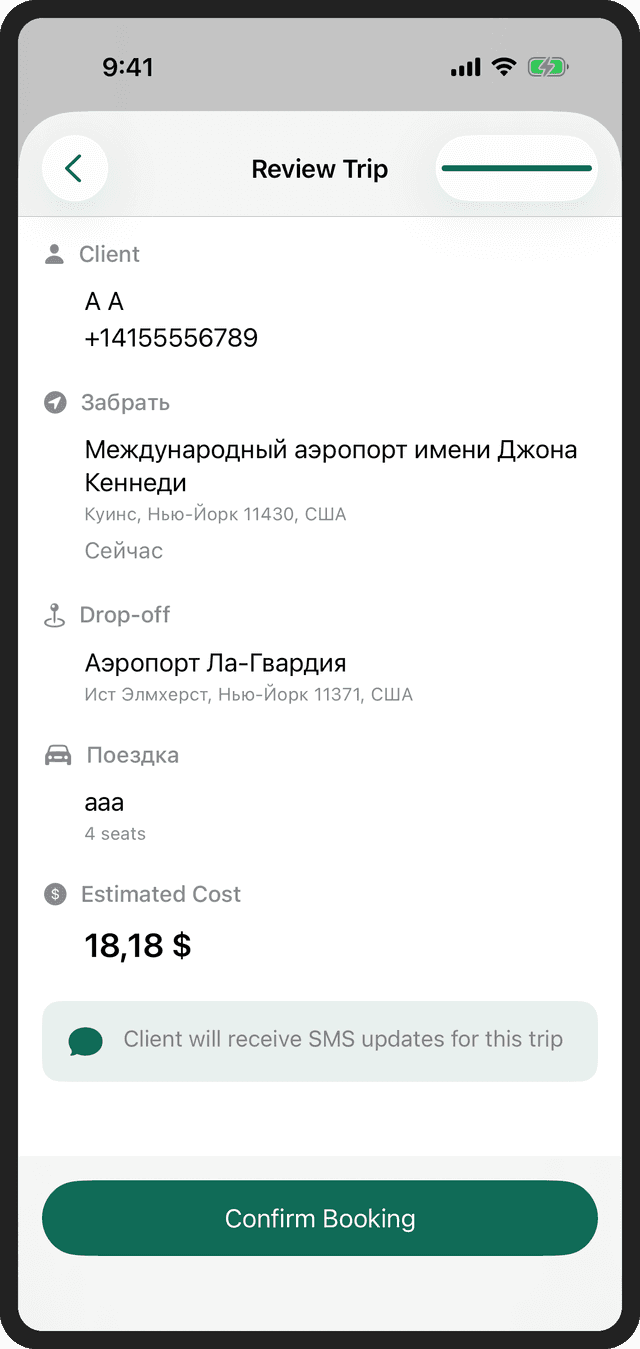Tap the back chevron in the top-left
This screenshot has height=1349, width=640.
click(x=75, y=168)
